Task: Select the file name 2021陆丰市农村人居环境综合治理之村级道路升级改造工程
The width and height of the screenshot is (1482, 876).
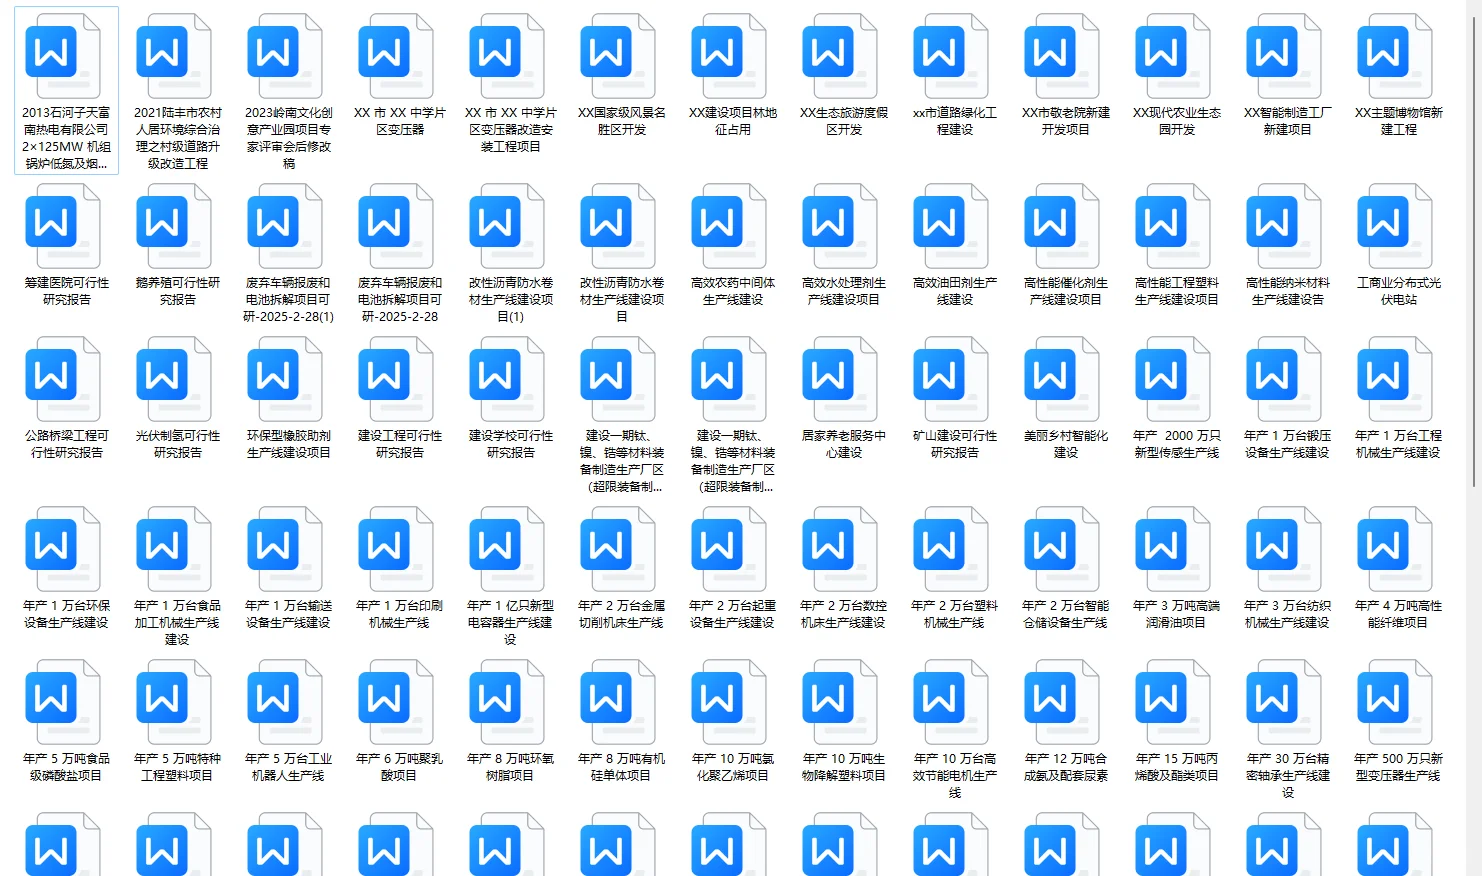Action: 178,138
